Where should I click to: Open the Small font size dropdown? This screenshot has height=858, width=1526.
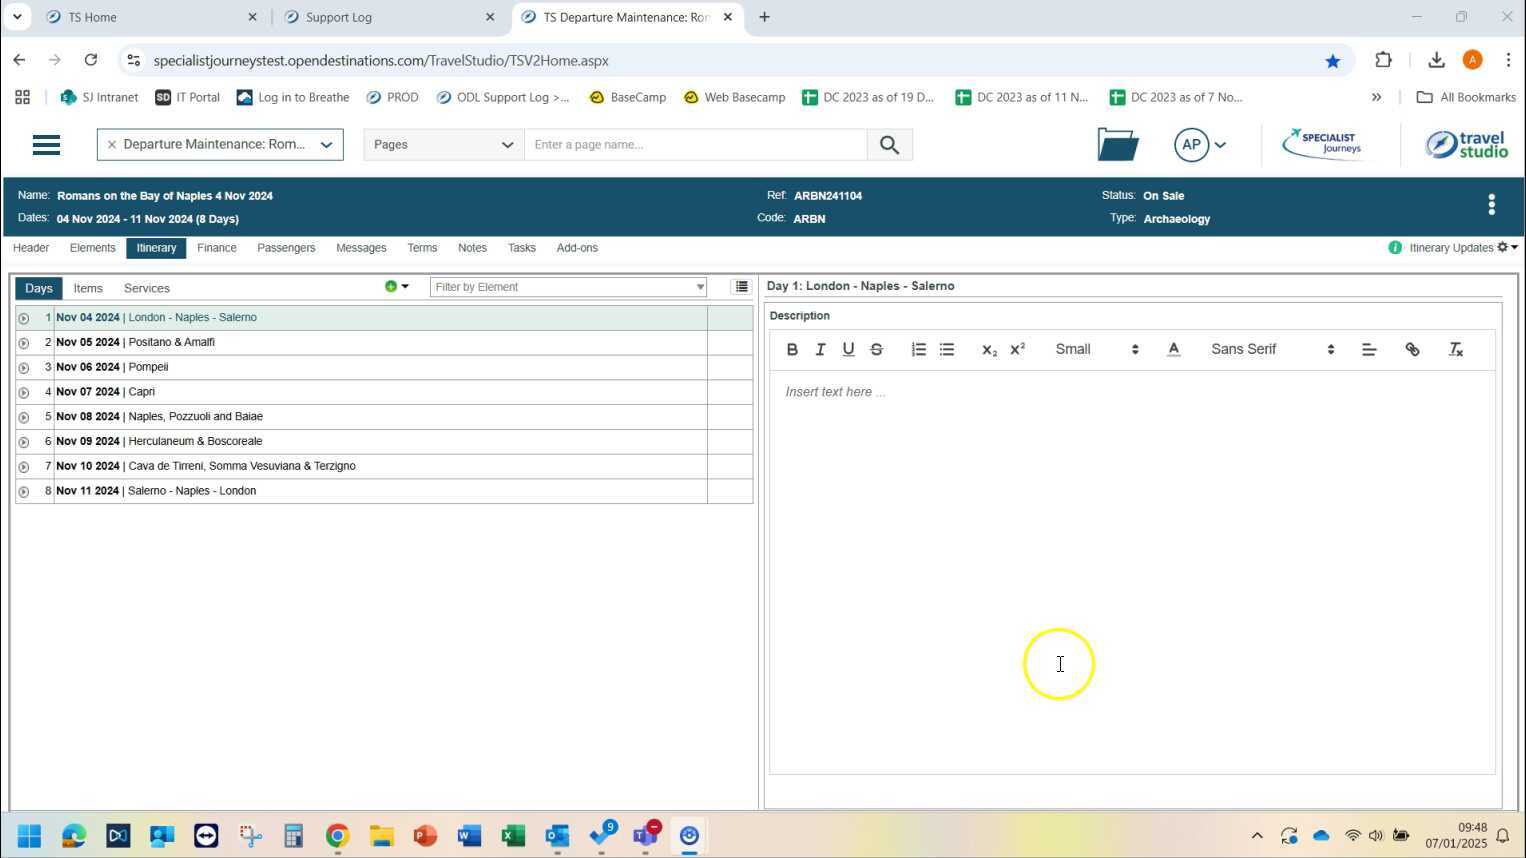point(1096,350)
